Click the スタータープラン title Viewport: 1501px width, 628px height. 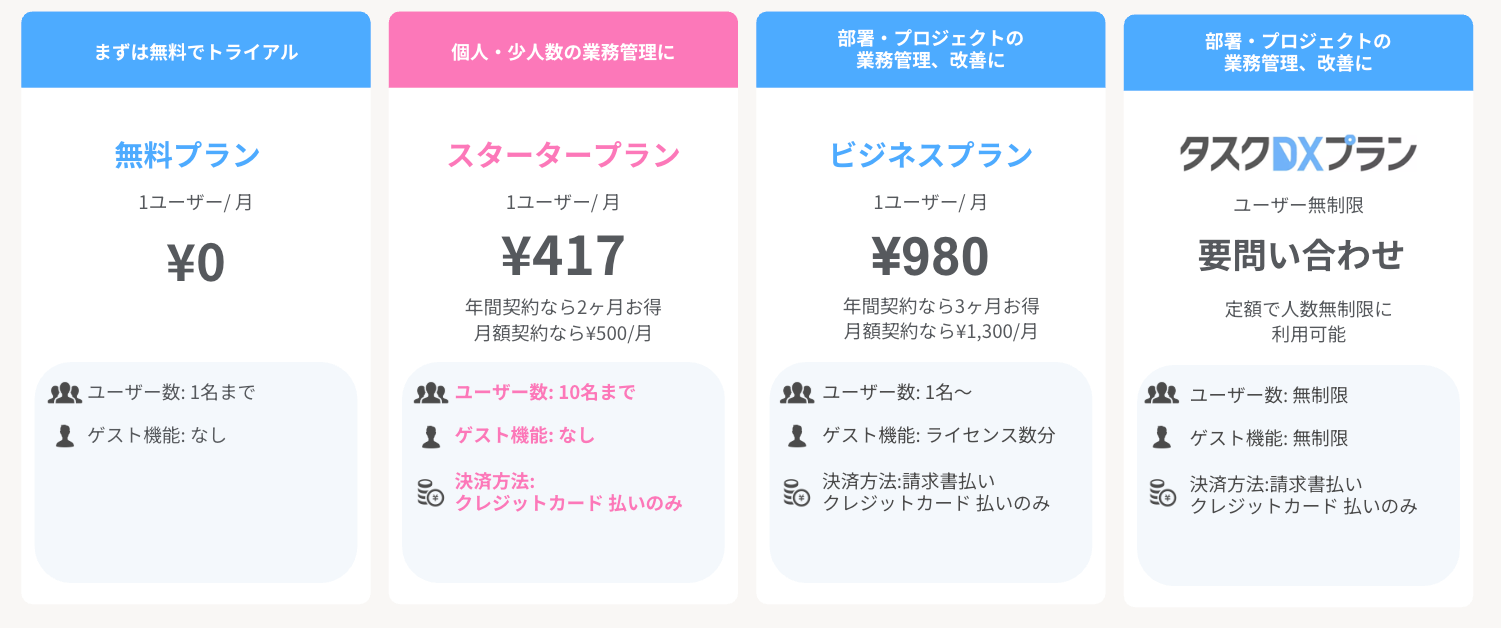[563, 155]
